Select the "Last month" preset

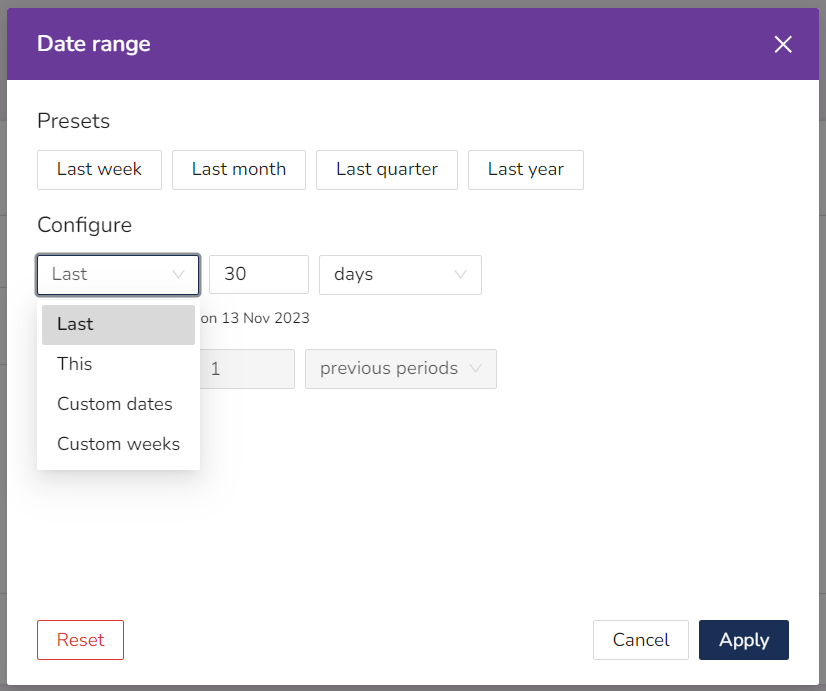coord(238,170)
